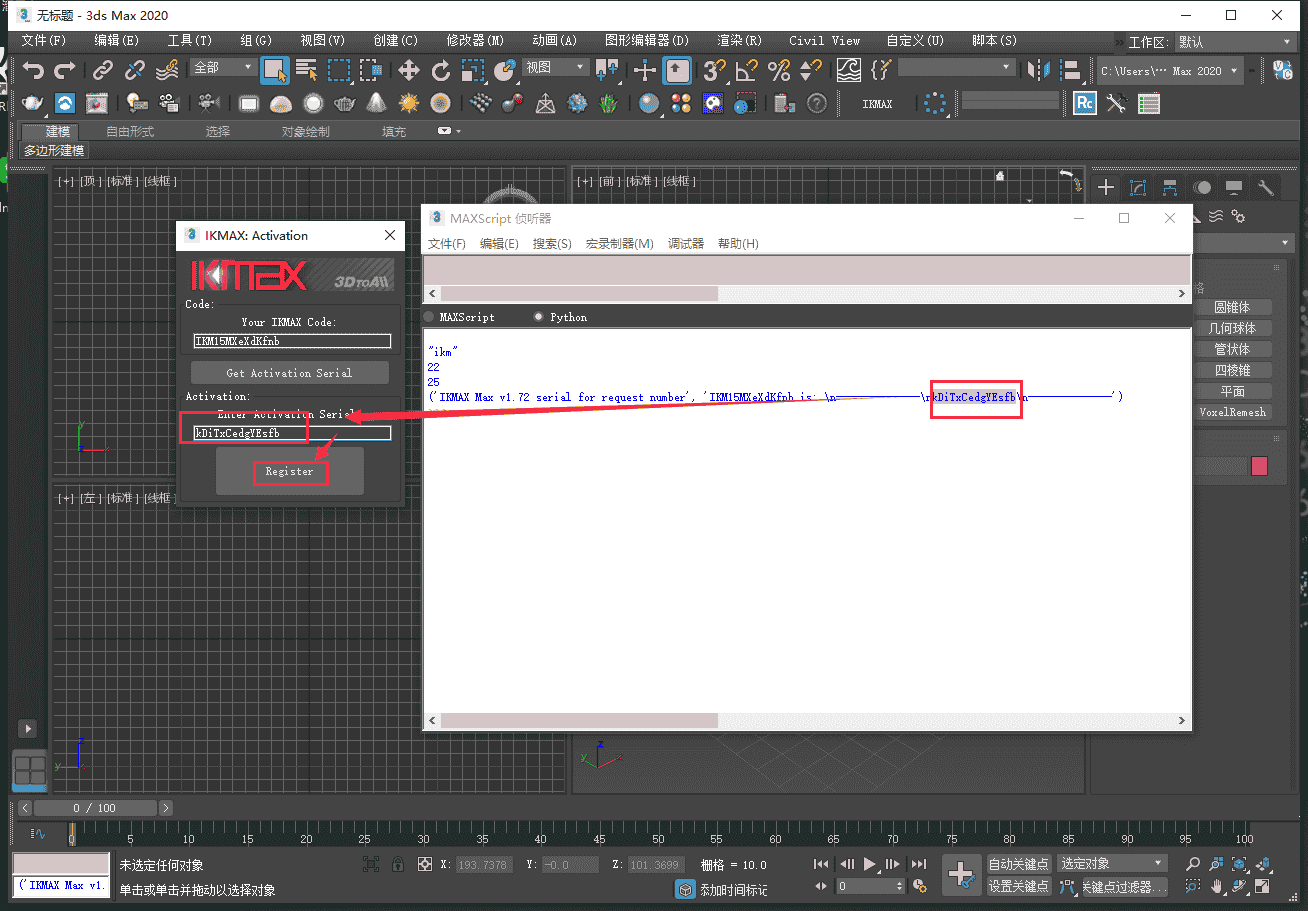Click the pink object color swatch
The height and width of the screenshot is (911, 1308).
click(x=1259, y=466)
